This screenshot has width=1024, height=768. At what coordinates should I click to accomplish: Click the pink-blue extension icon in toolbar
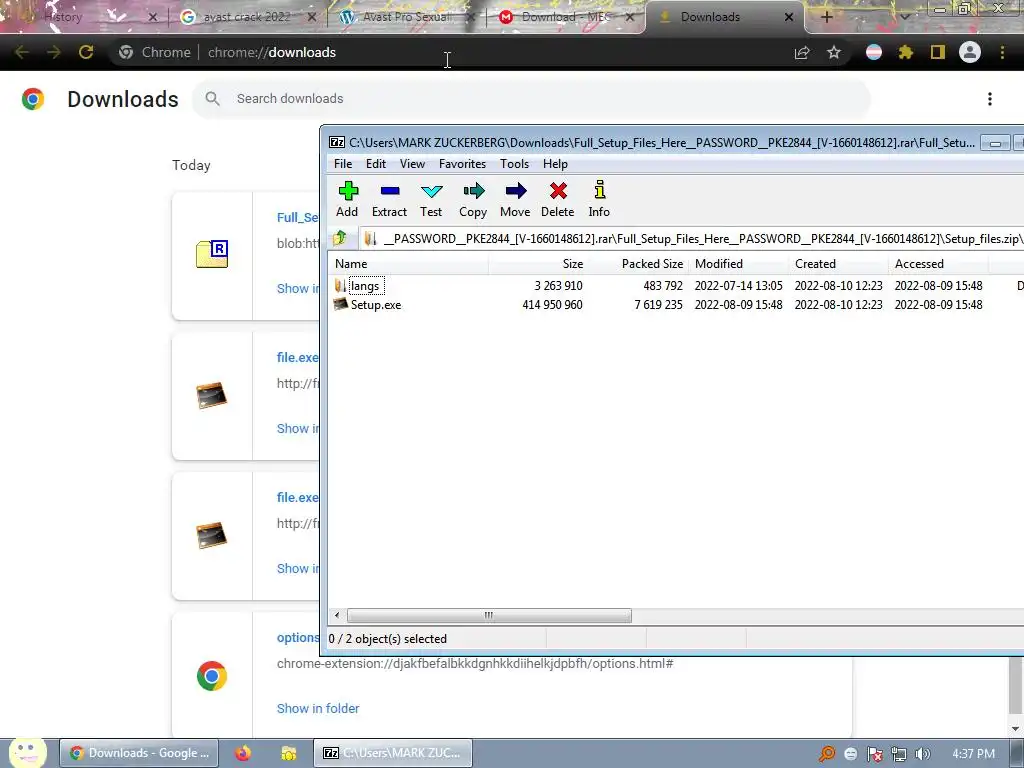[x=874, y=53]
